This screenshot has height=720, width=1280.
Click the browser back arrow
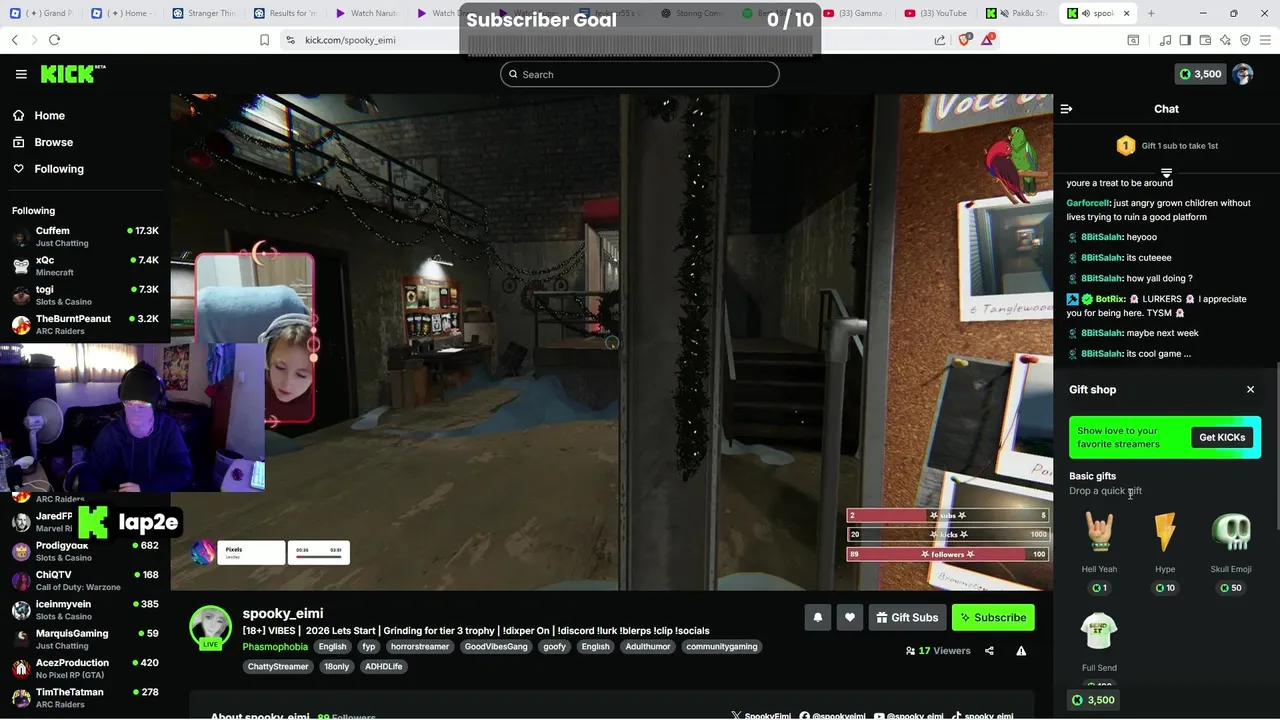coord(15,40)
